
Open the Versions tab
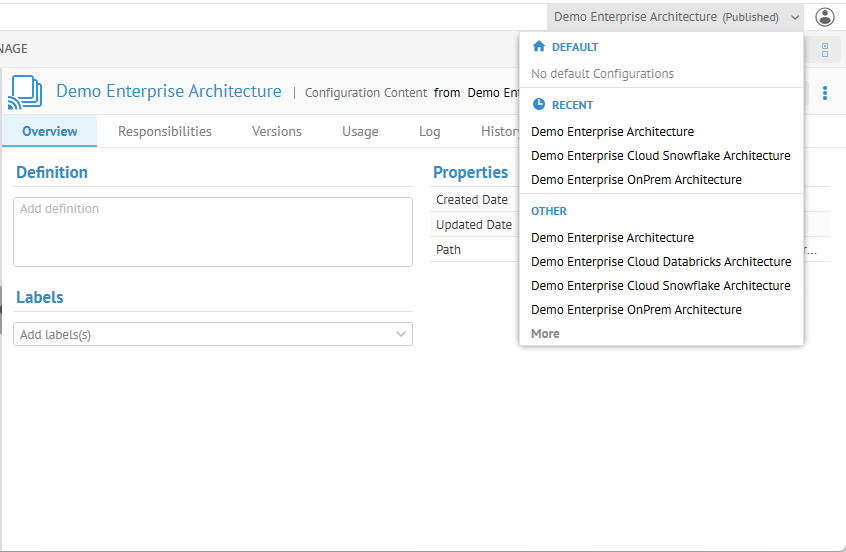[276, 131]
